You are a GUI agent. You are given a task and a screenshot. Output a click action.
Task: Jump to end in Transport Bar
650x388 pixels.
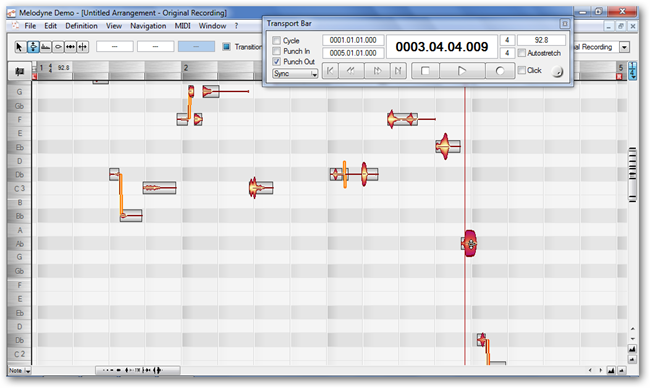[398, 71]
